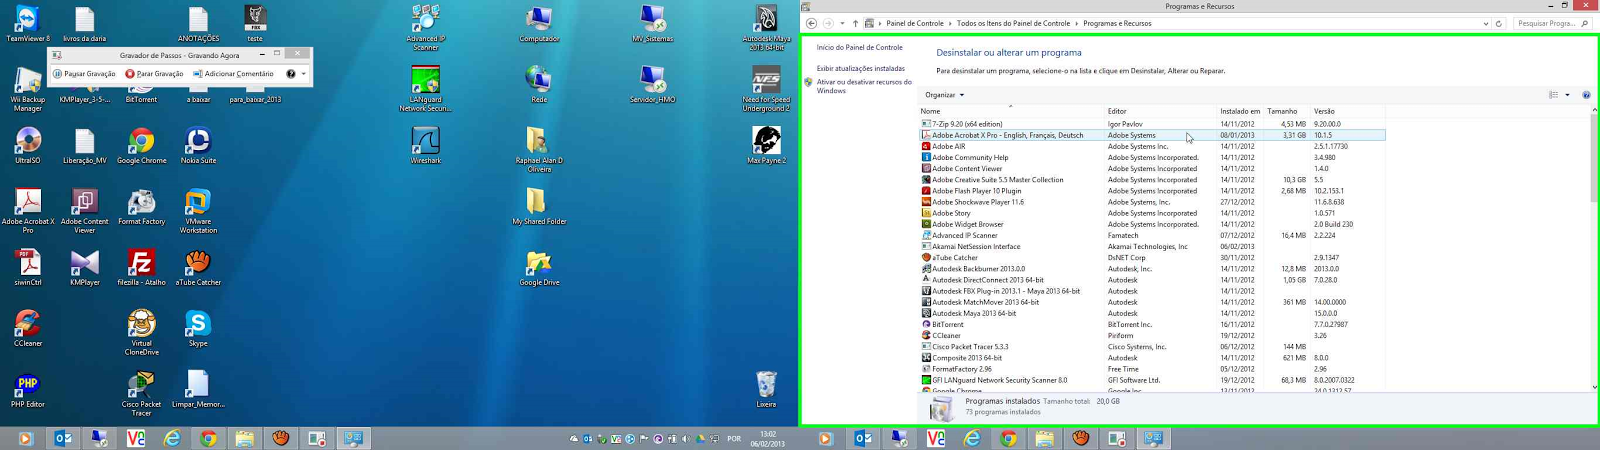Select the CCleaner desktop icon
1600x450 pixels.
[28, 329]
